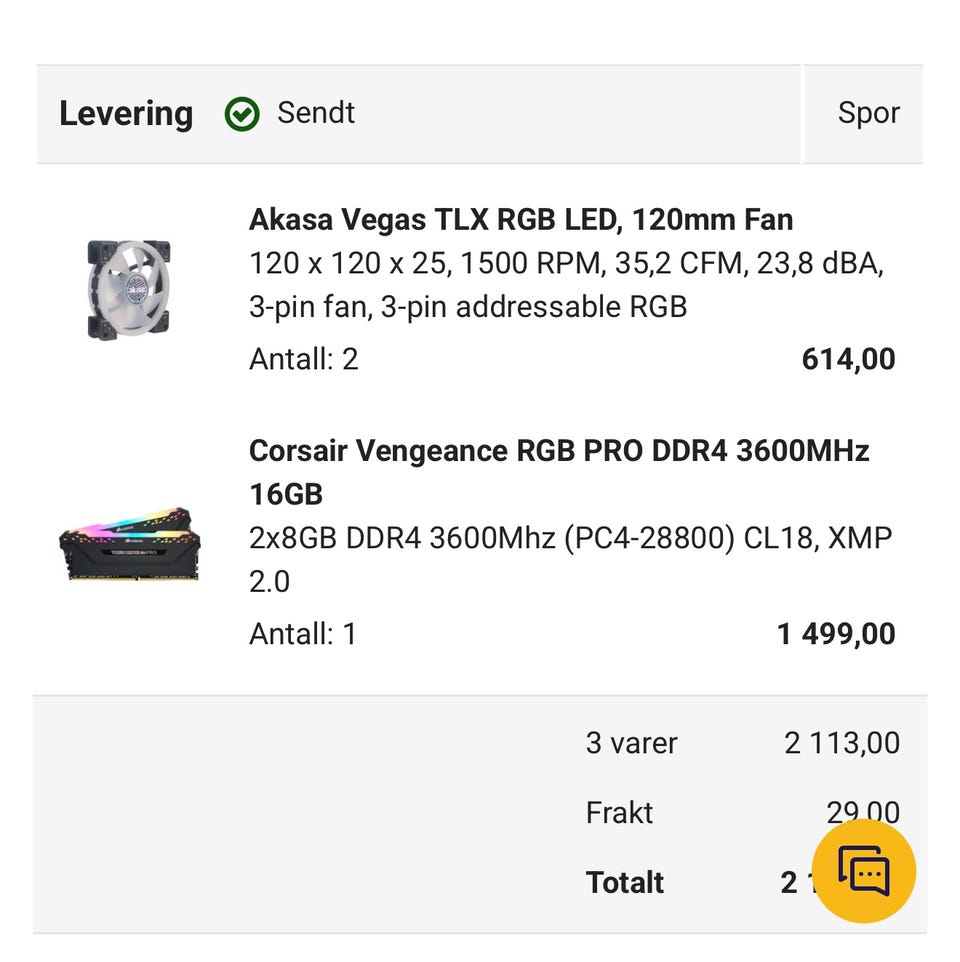Open the Akasa Vegas fan product image
960x962 pixels.
pyautogui.click(x=128, y=288)
